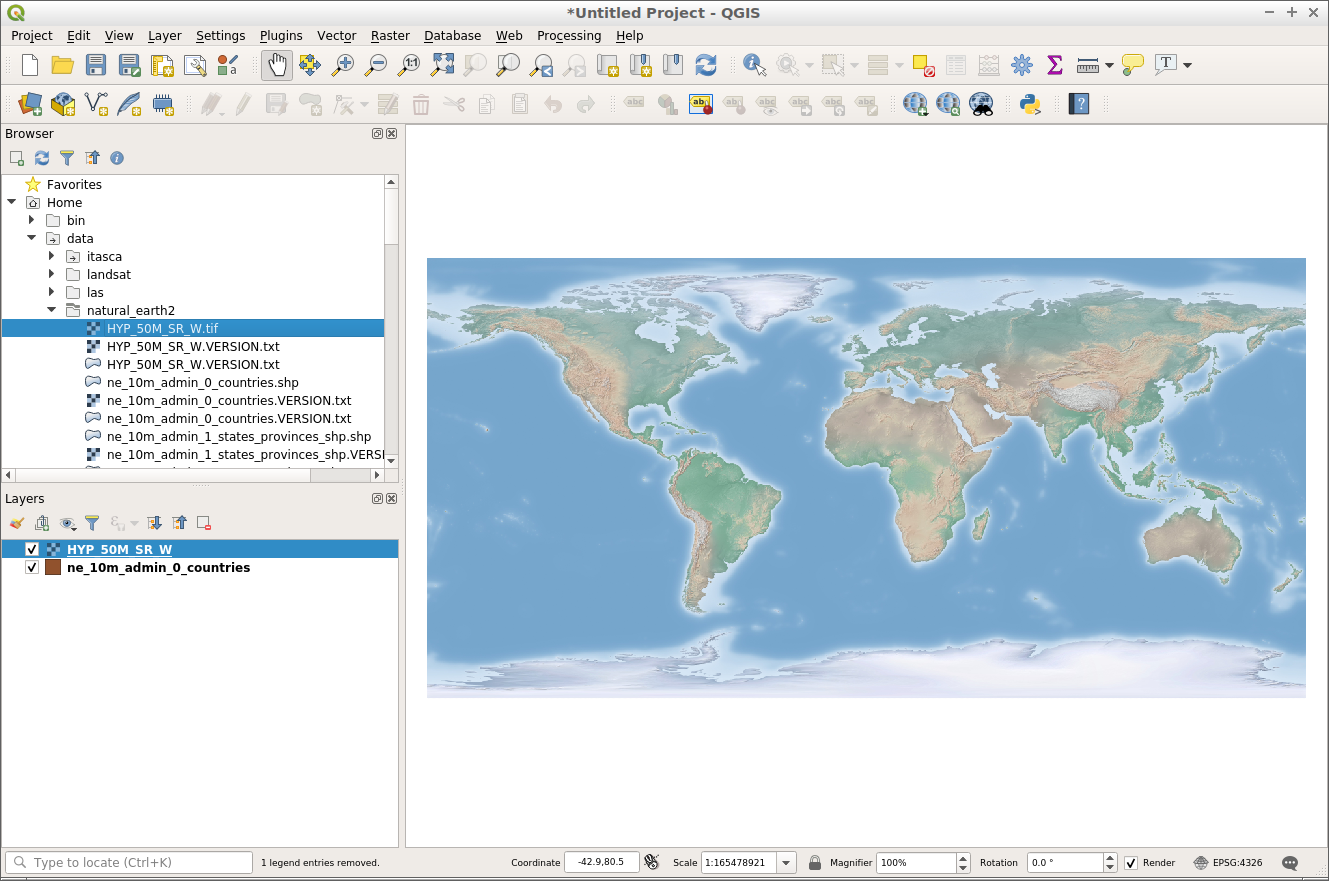Screen dimensions: 1329x881
Task: Collapse the Home tree node
Action: (12, 202)
